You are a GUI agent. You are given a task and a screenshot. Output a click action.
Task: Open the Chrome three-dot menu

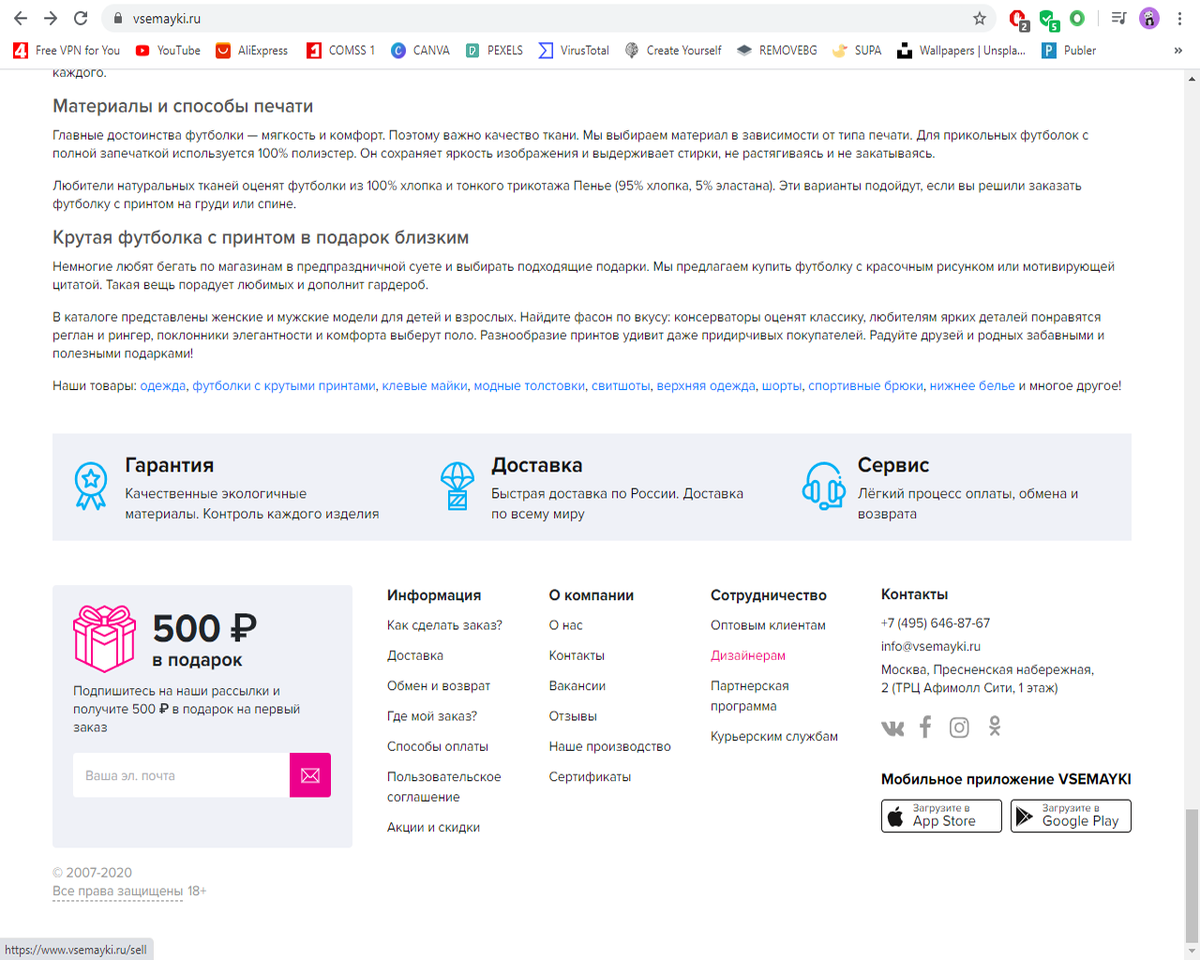click(x=1181, y=18)
